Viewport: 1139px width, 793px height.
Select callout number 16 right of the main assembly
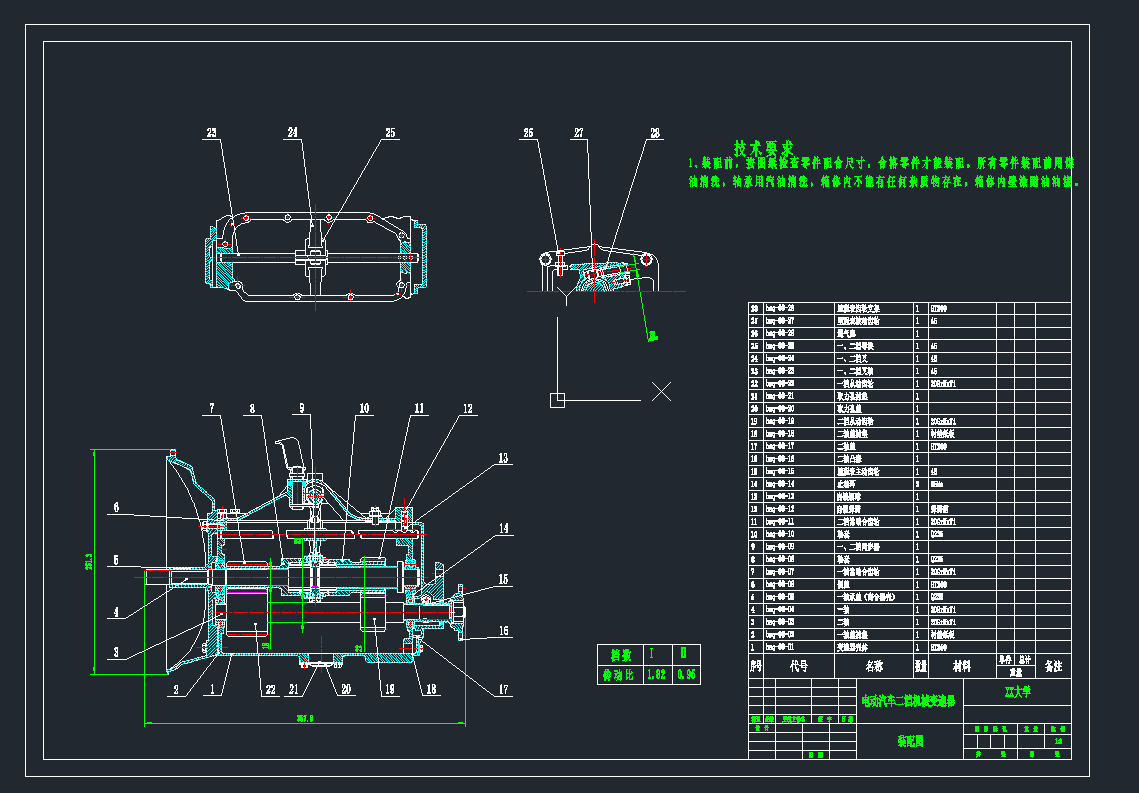(503, 631)
